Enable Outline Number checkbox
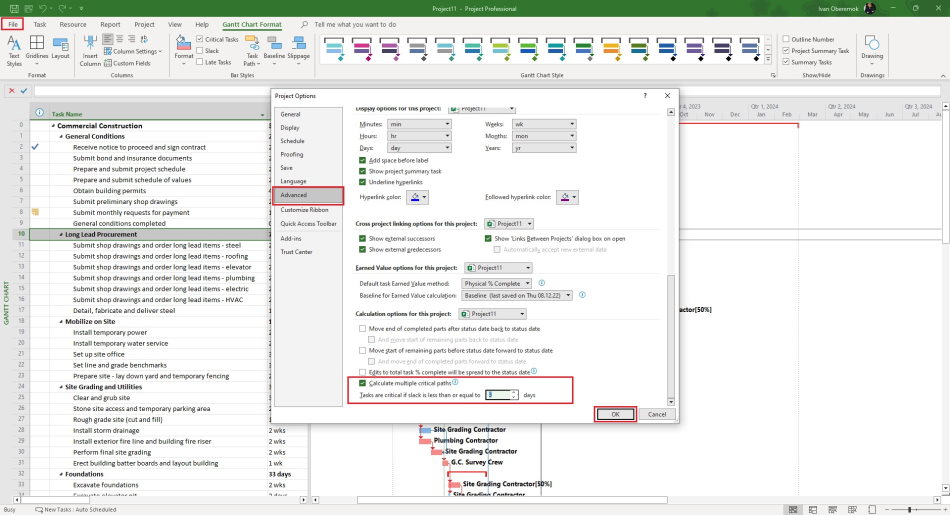This screenshot has width=950, height=515. (786, 39)
